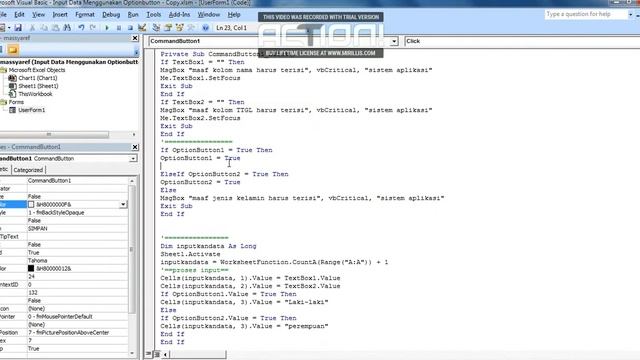
Task: Click the Properties list scroll up arrow
Action: pos(132,181)
